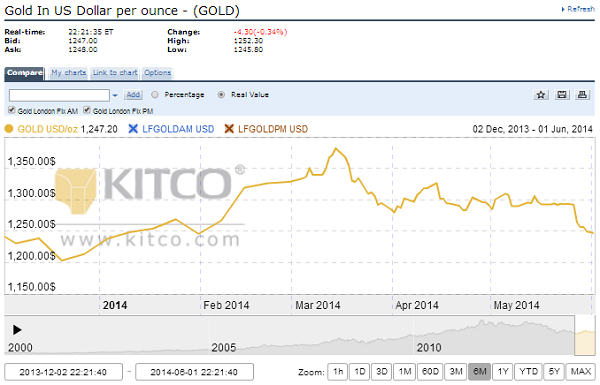This screenshot has width=600, height=385.
Task: Set zoom to 1h
Action: 338,372
